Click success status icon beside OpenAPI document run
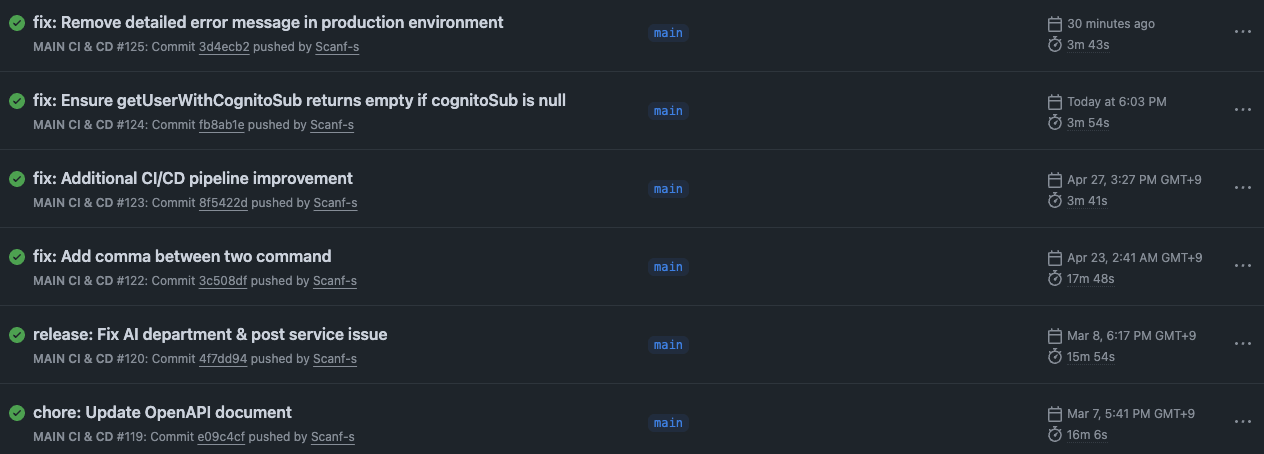This screenshot has height=454, width=1264. pos(17,413)
